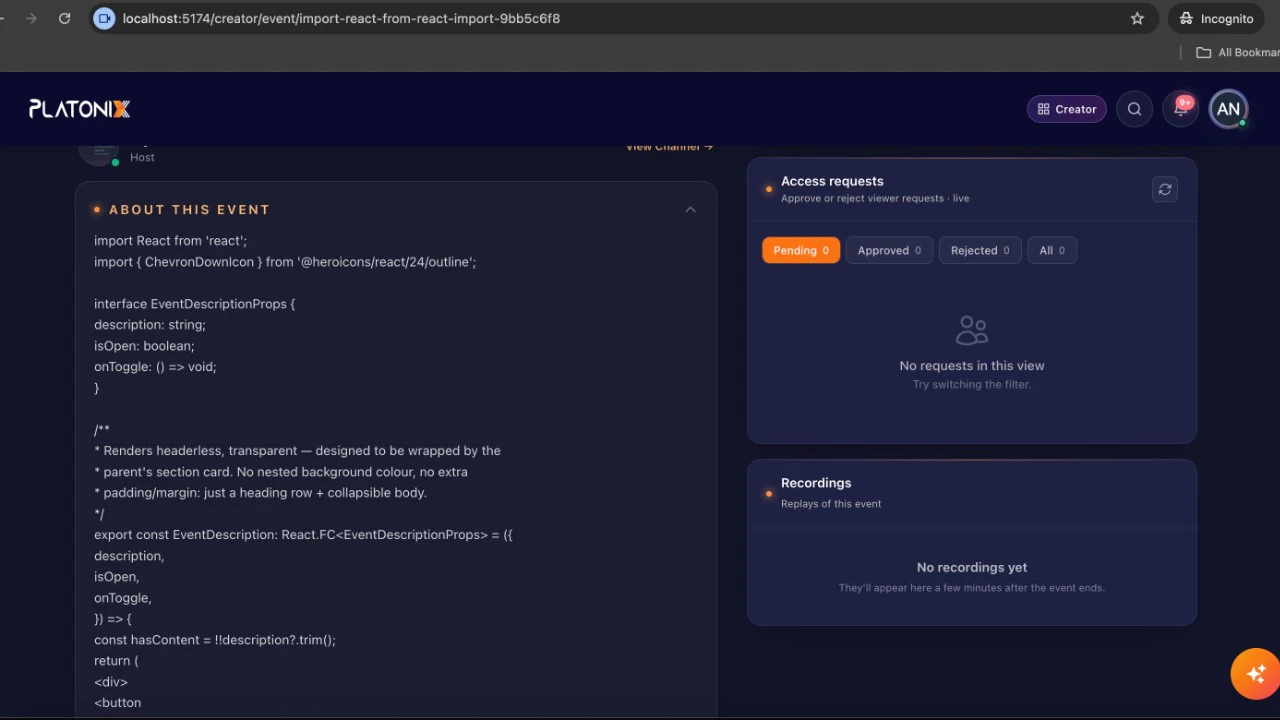The height and width of the screenshot is (720, 1280).
Task: Click the site info icon in address bar
Action: coord(103,18)
